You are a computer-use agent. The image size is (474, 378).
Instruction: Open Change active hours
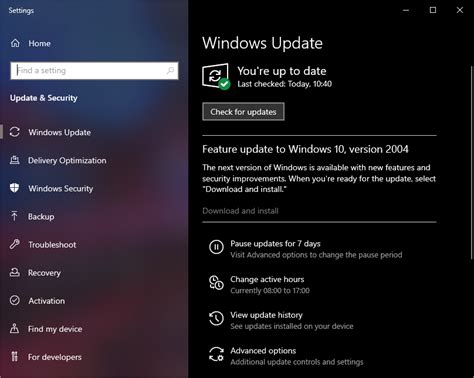coord(267,279)
